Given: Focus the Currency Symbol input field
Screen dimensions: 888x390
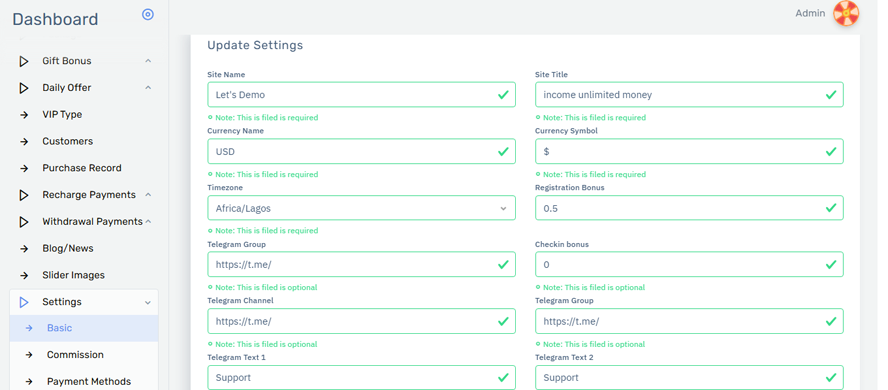Looking at the screenshot, I should point(689,151).
